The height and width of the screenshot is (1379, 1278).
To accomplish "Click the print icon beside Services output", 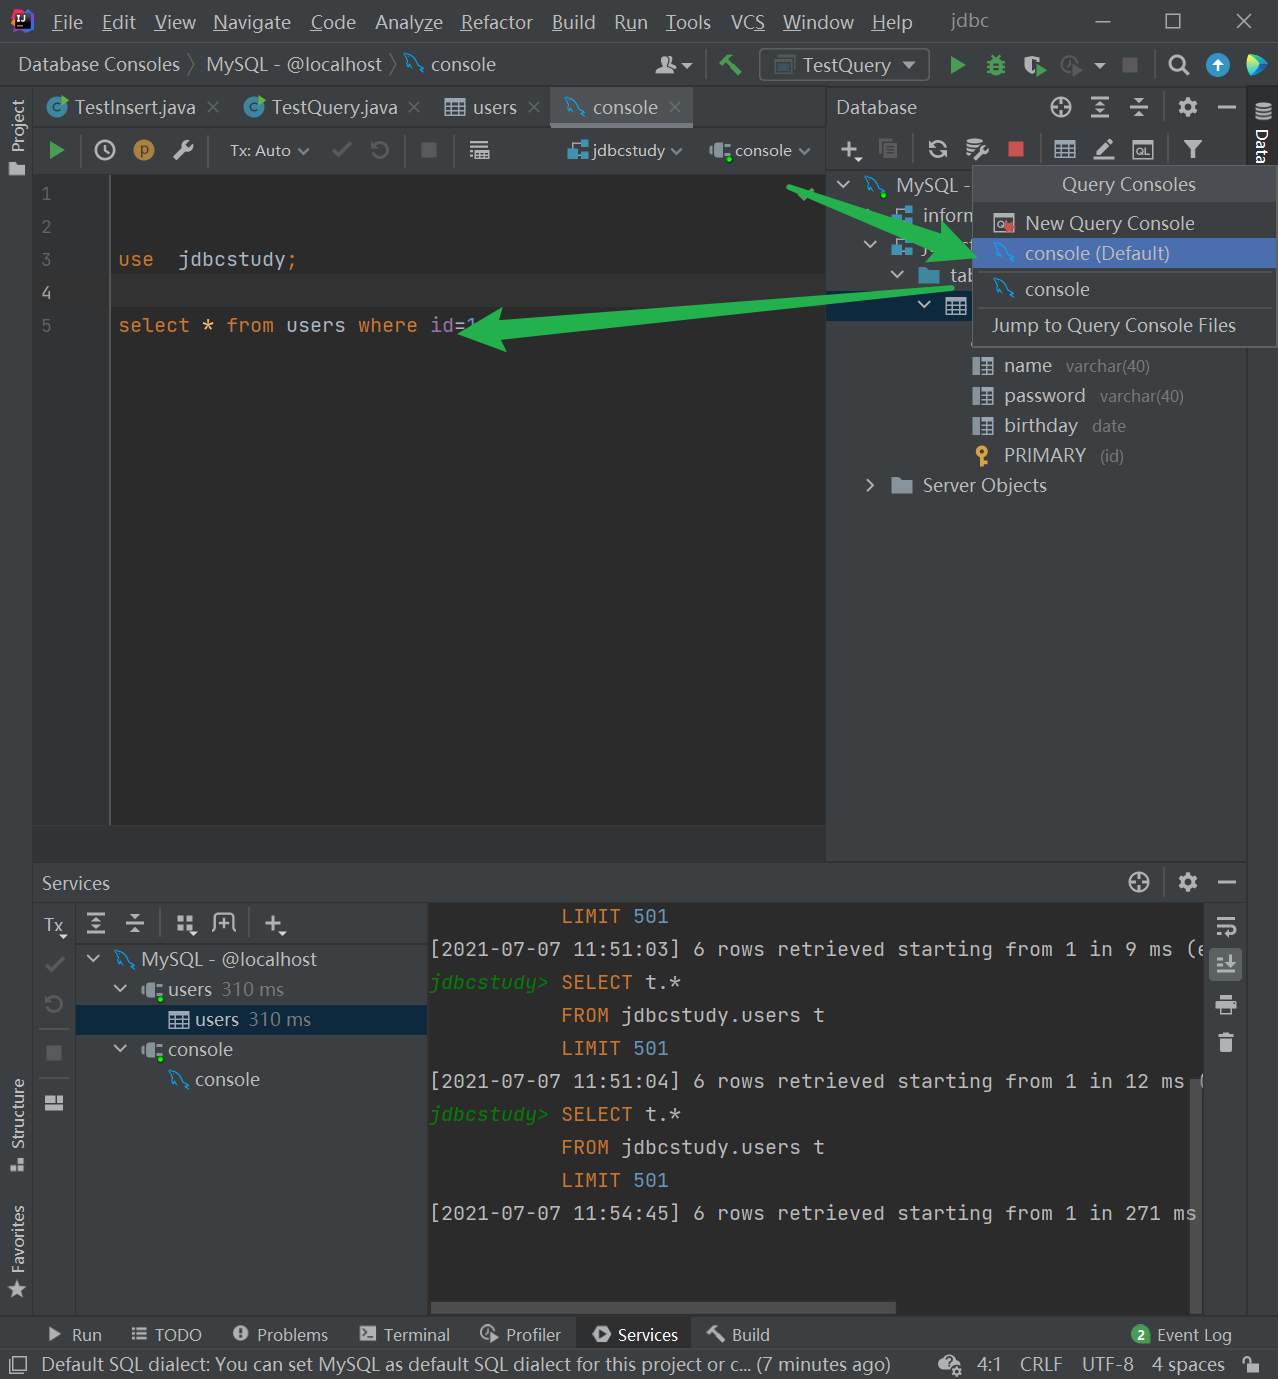I will pos(1226,1004).
